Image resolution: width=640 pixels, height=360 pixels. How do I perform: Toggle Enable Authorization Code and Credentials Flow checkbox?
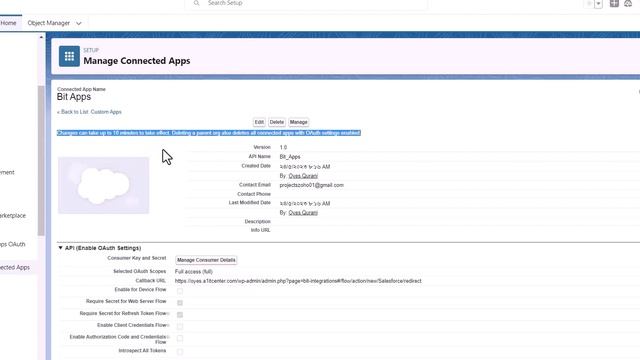coord(180,338)
